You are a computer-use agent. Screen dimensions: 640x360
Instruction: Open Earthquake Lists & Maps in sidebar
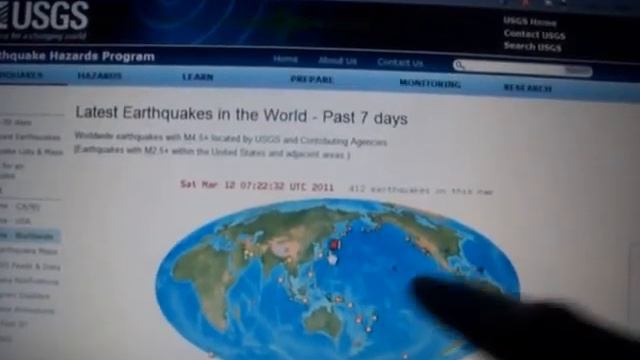[32, 152]
